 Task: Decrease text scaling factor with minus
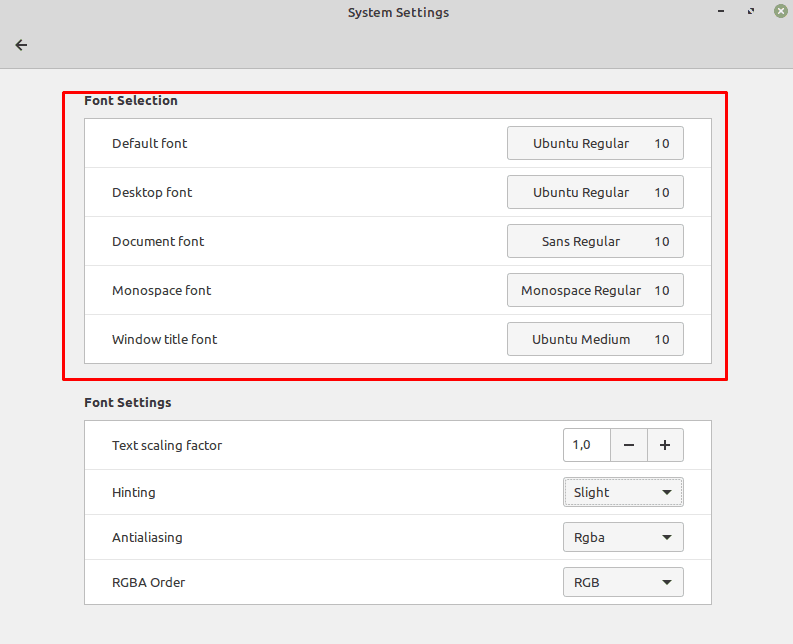pos(629,445)
